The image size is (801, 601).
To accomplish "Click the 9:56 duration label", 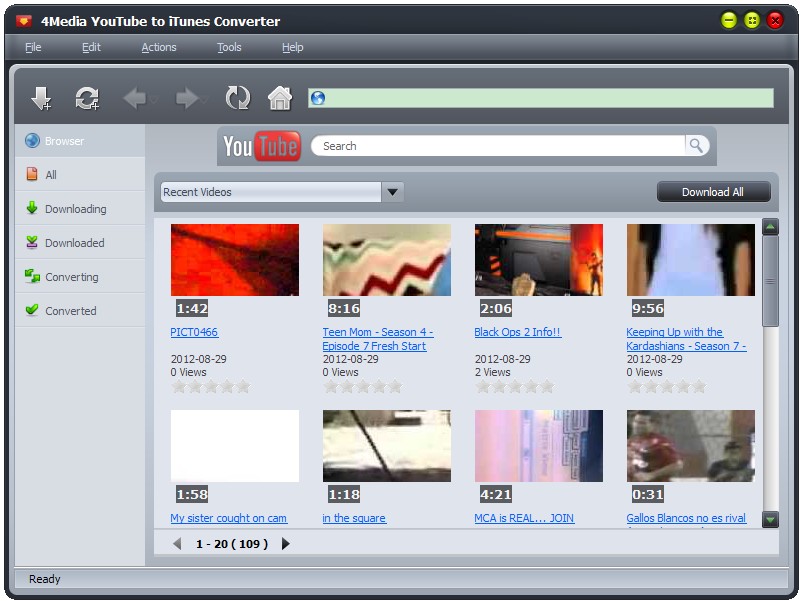I will 648,308.
